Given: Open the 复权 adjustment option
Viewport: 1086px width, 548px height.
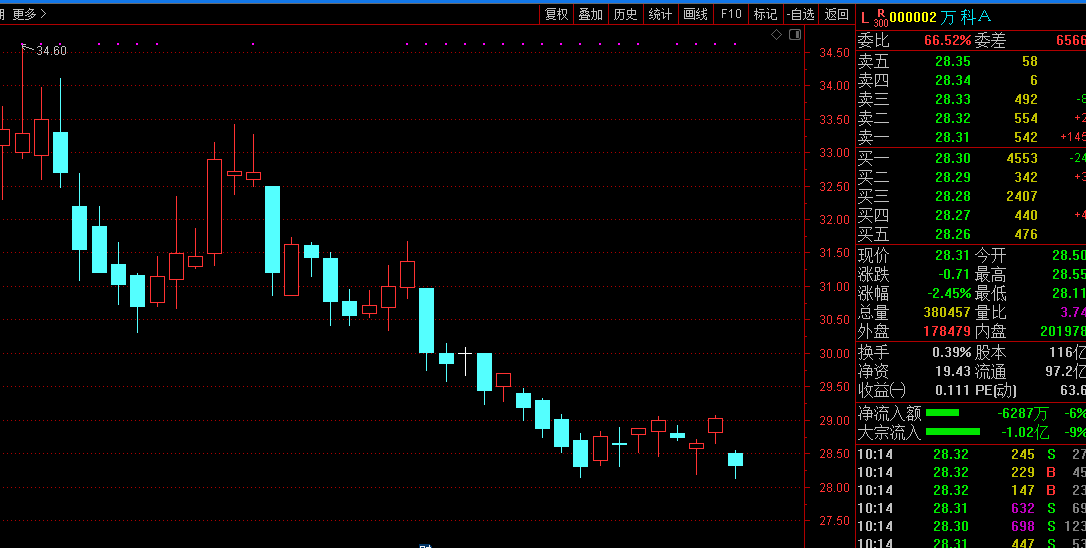Looking at the screenshot, I should [x=556, y=14].
